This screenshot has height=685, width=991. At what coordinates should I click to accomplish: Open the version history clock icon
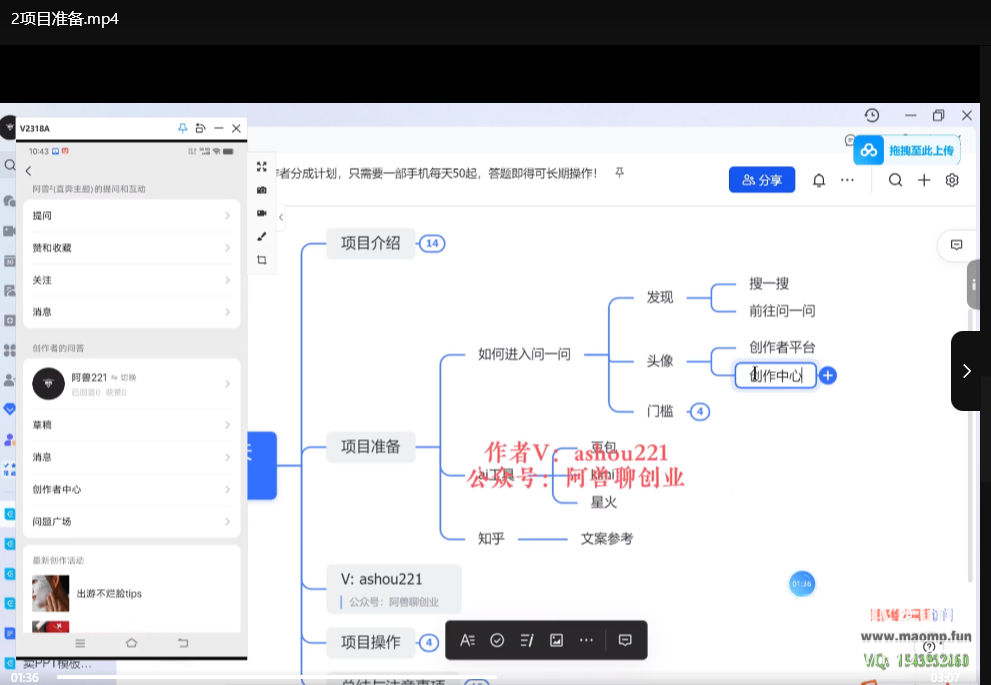pyautogui.click(x=872, y=116)
